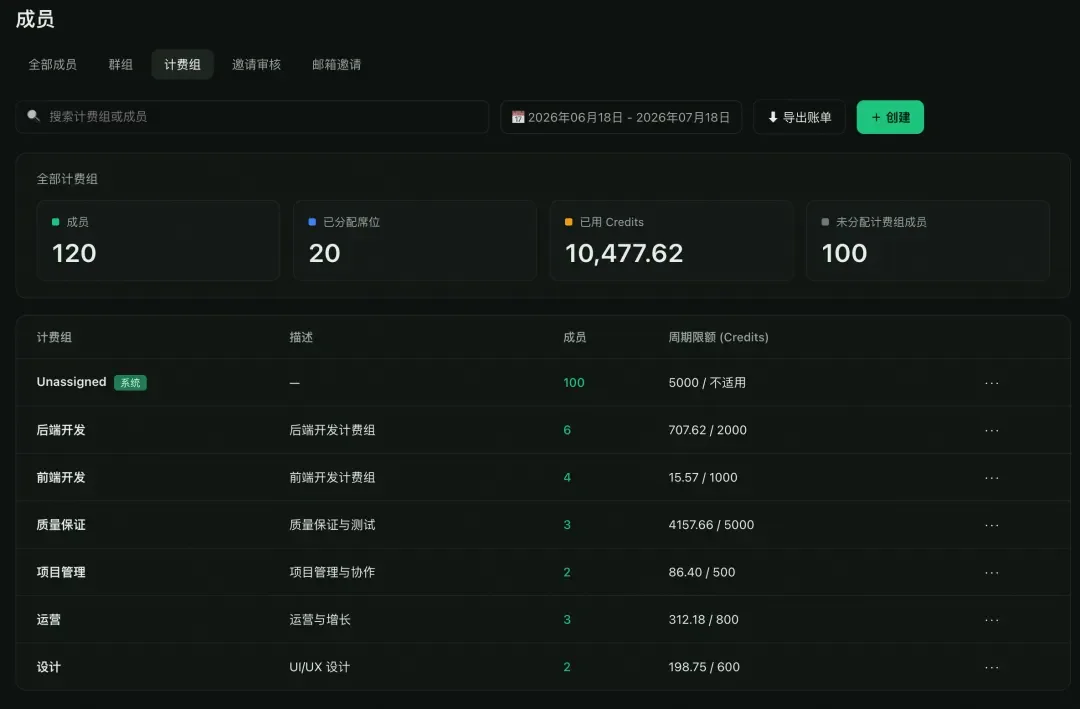Click the member count 6 for 后端开发
1080x709 pixels.
coord(567,430)
